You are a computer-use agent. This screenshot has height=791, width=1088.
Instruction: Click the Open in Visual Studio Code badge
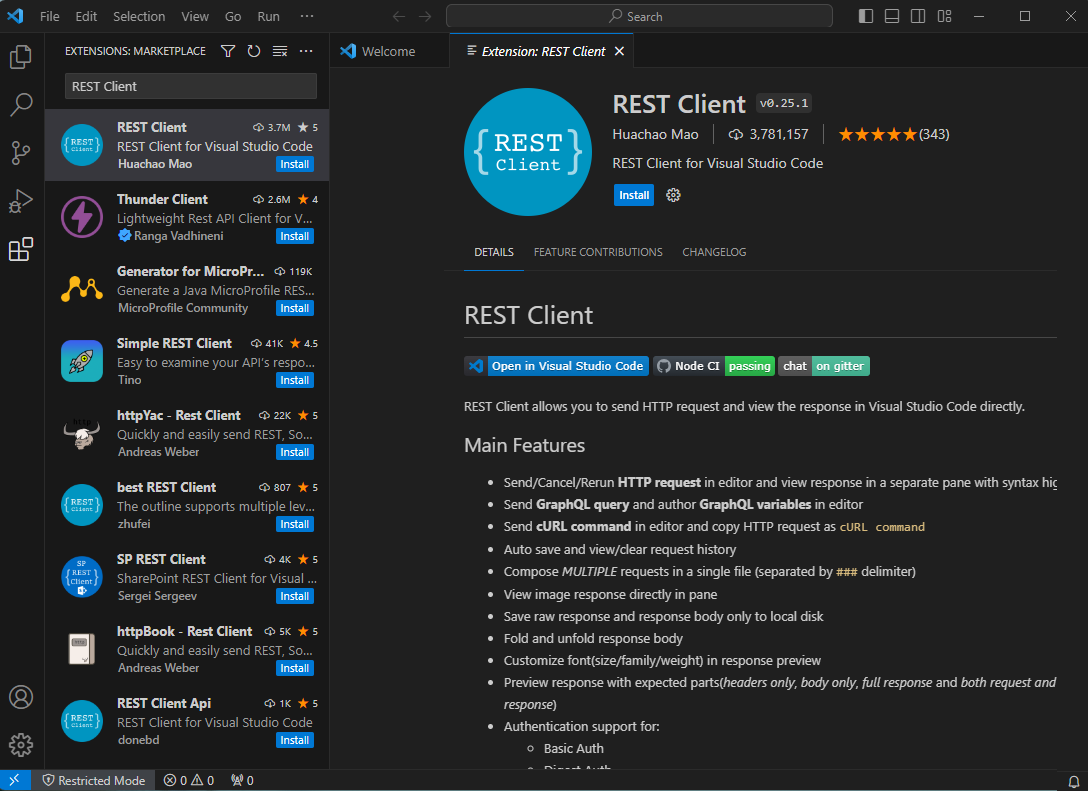(x=556, y=366)
